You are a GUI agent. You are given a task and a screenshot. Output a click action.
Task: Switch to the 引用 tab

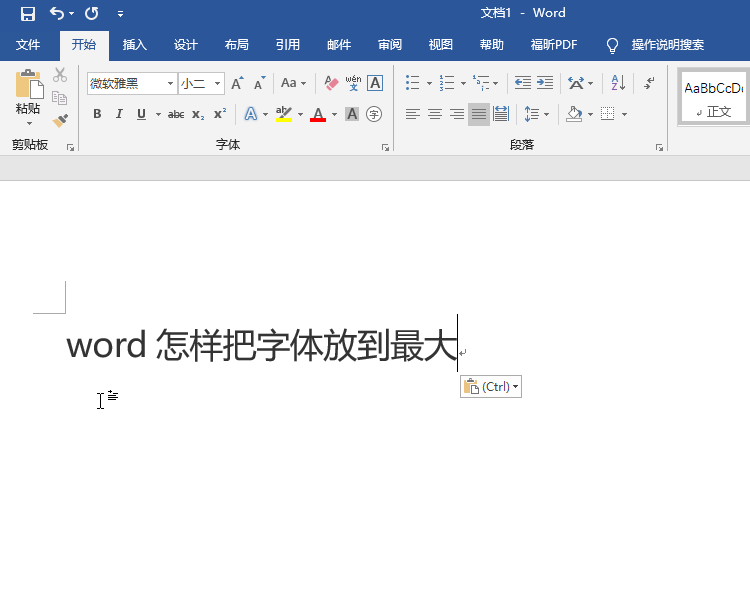click(x=287, y=45)
